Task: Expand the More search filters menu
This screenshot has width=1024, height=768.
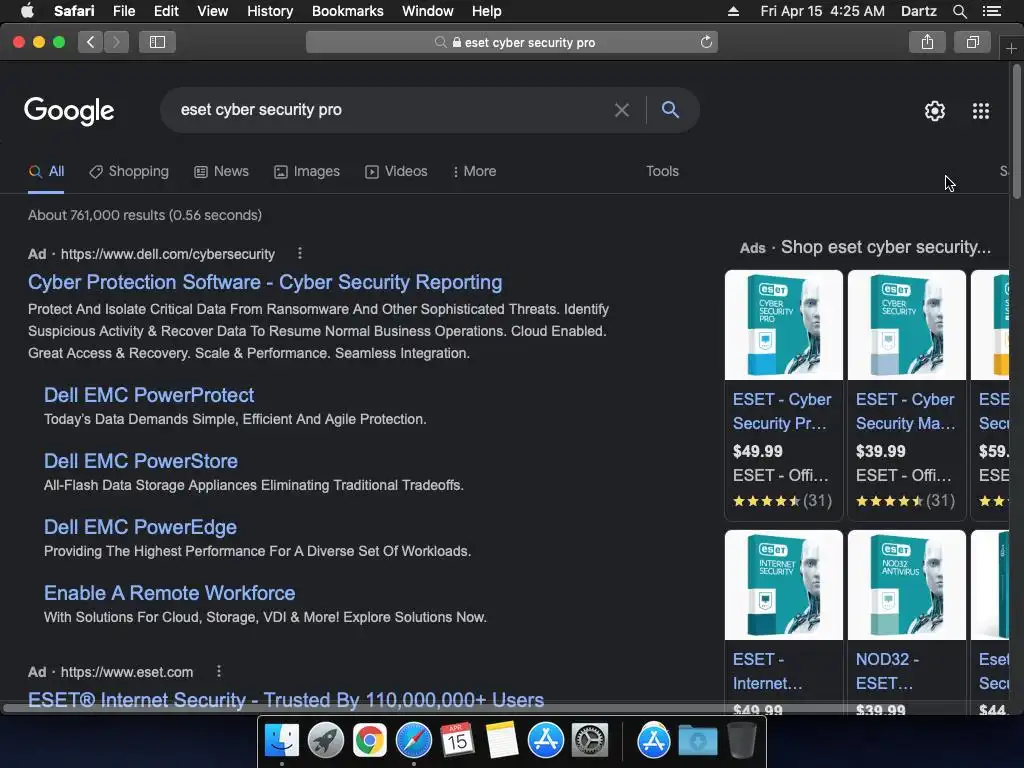Action: tap(474, 172)
